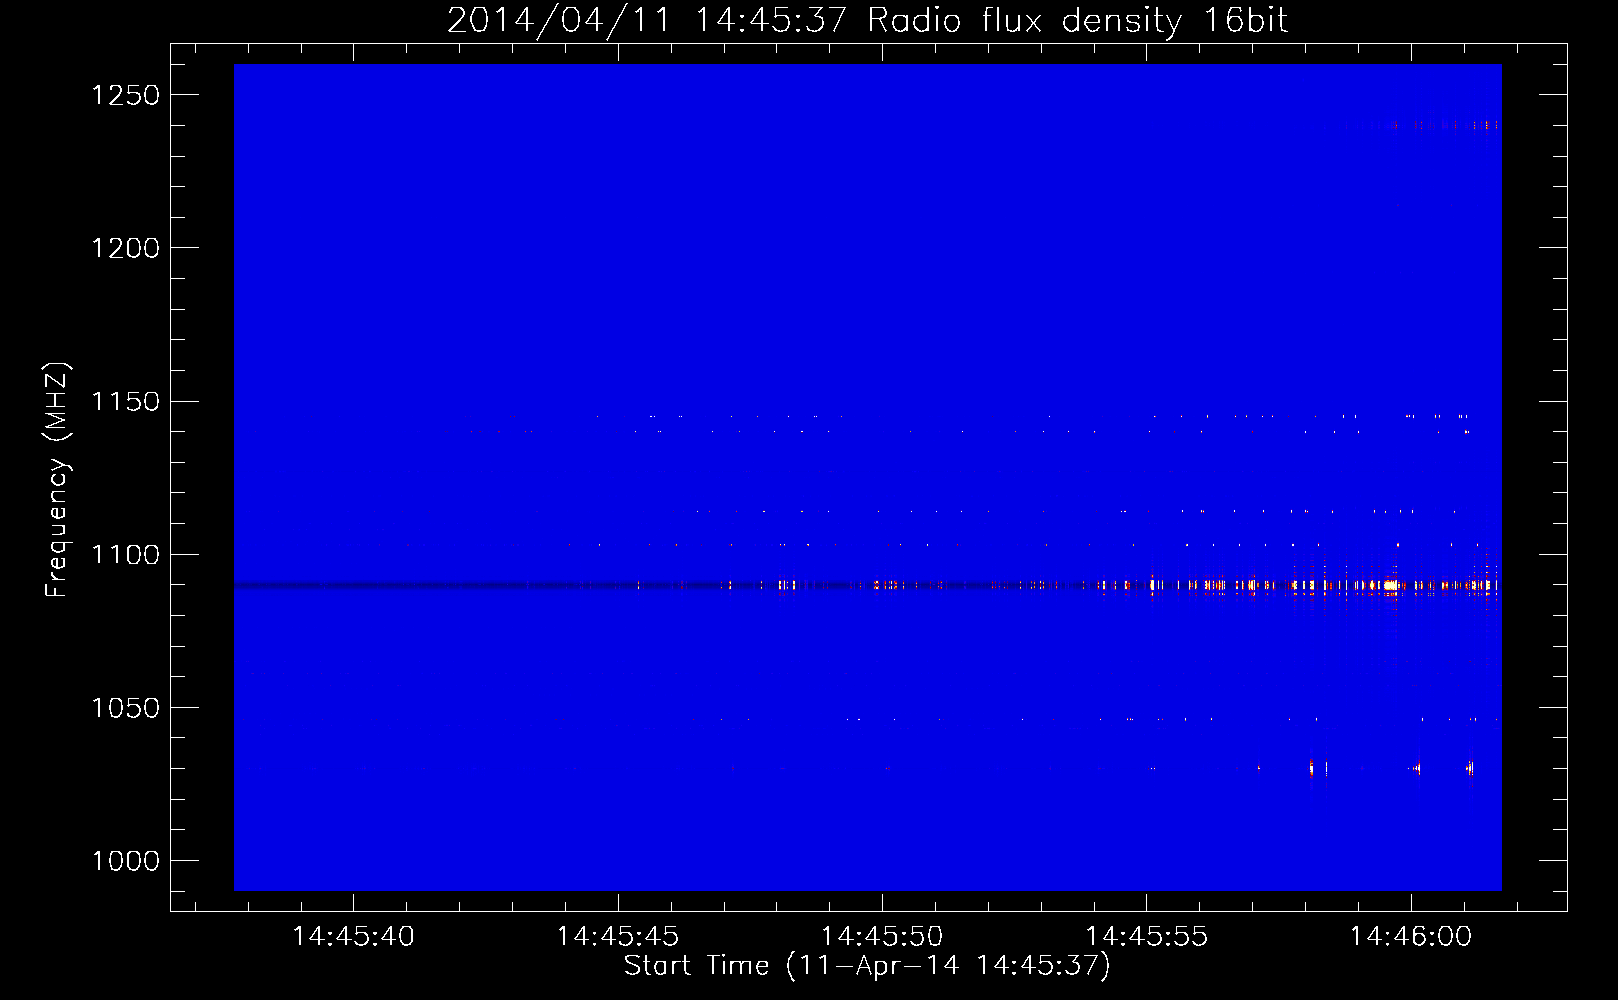Click the 14:45:40 time tick label
This screenshot has height=1000, width=1618.
coord(353,936)
